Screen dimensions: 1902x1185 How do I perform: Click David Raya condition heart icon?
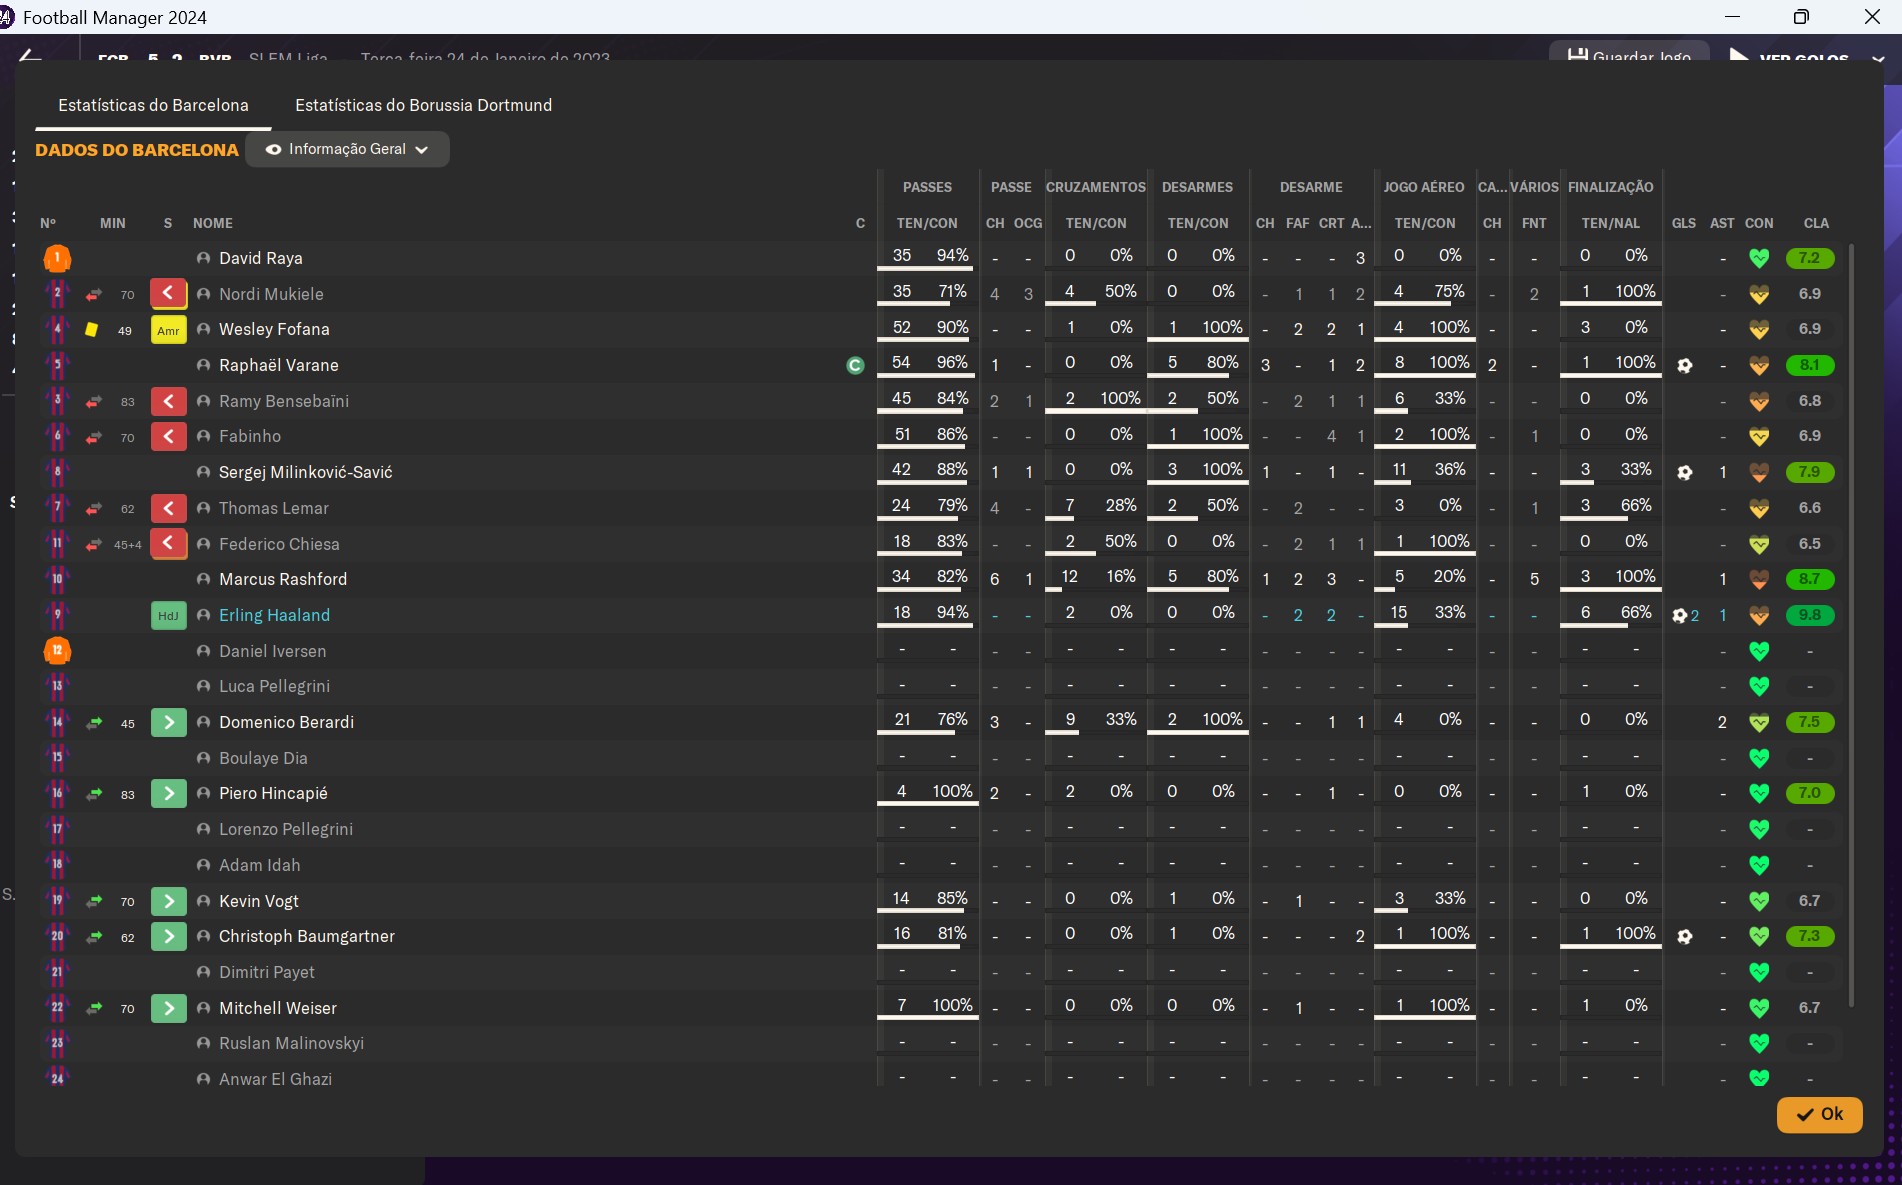[1759, 258]
